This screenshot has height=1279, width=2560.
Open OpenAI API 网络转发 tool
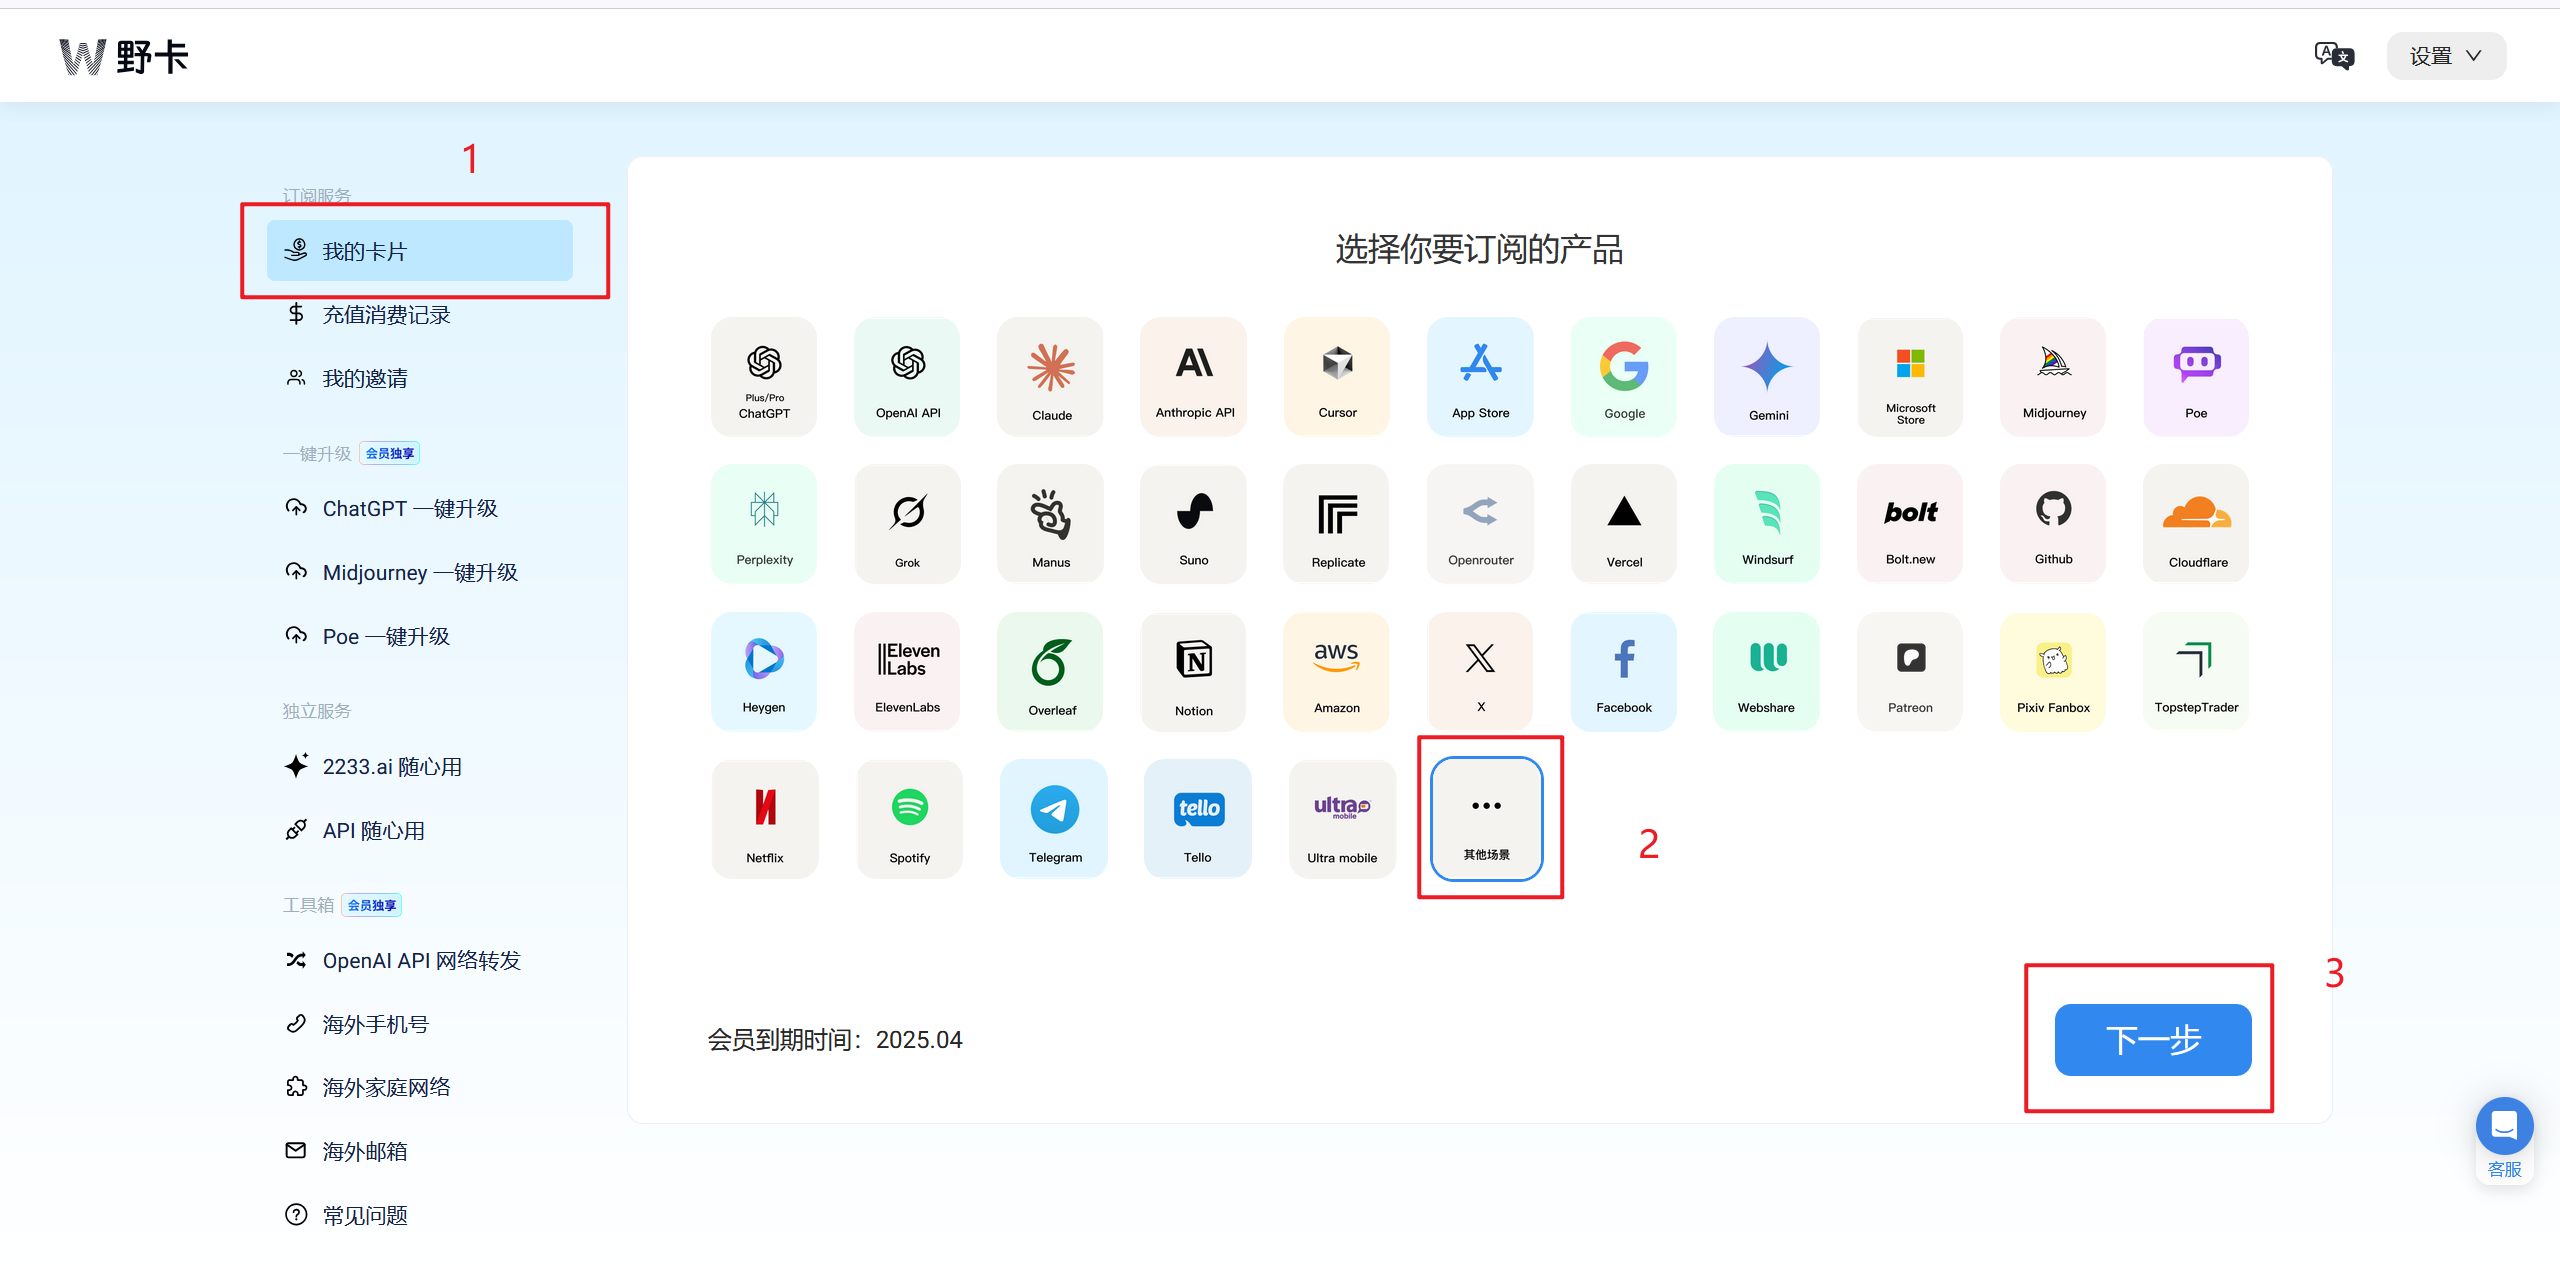coord(420,961)
